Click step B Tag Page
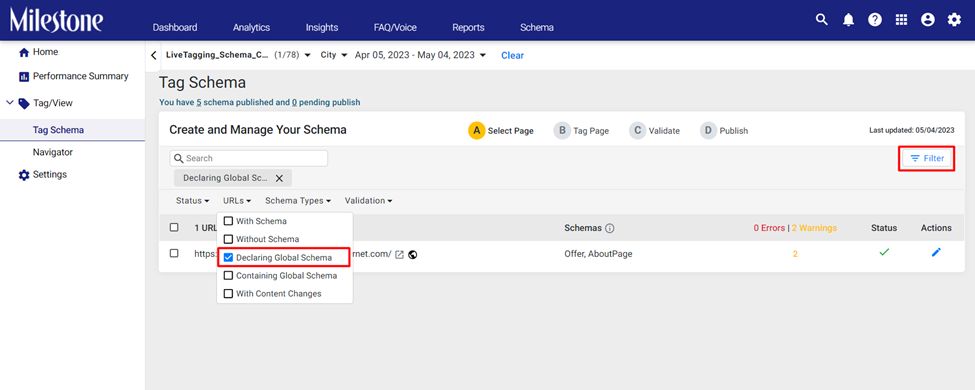The image size is (975, 390). coord(581,131)
